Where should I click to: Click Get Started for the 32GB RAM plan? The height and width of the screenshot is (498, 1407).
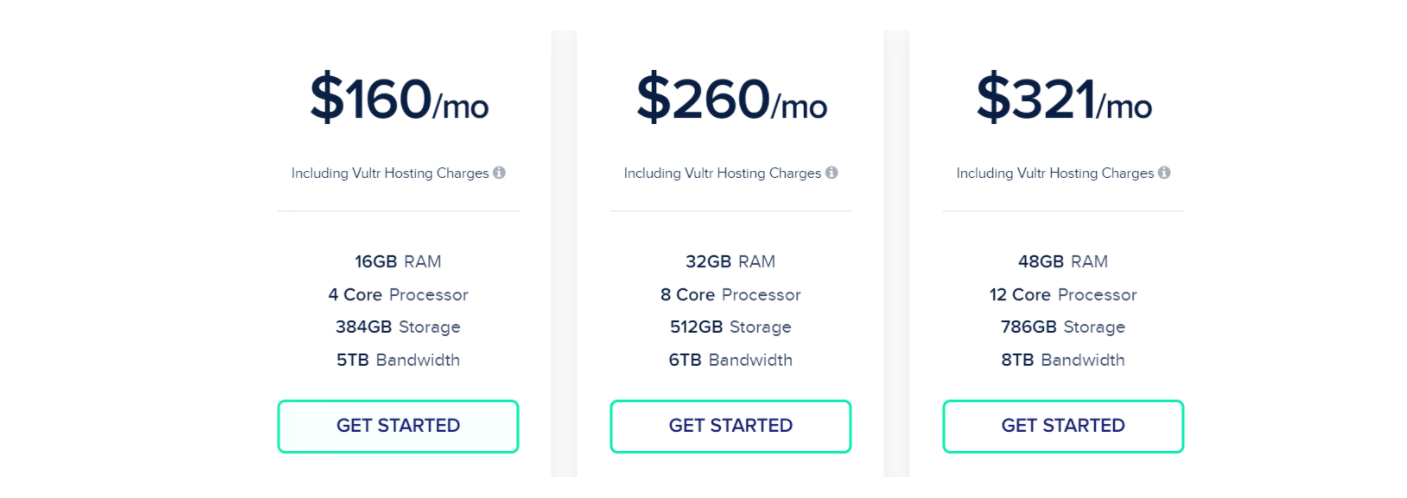731,426
